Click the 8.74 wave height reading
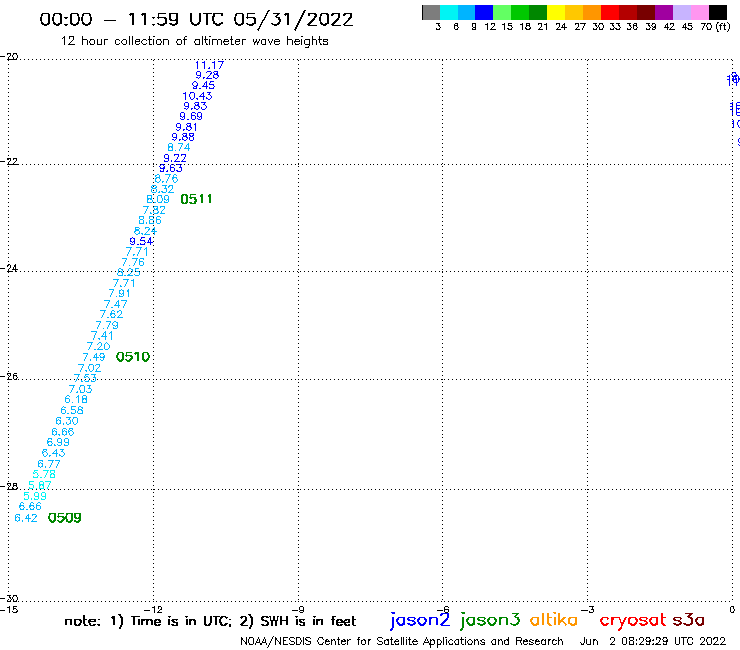The image size is (740, 650). 179,147
